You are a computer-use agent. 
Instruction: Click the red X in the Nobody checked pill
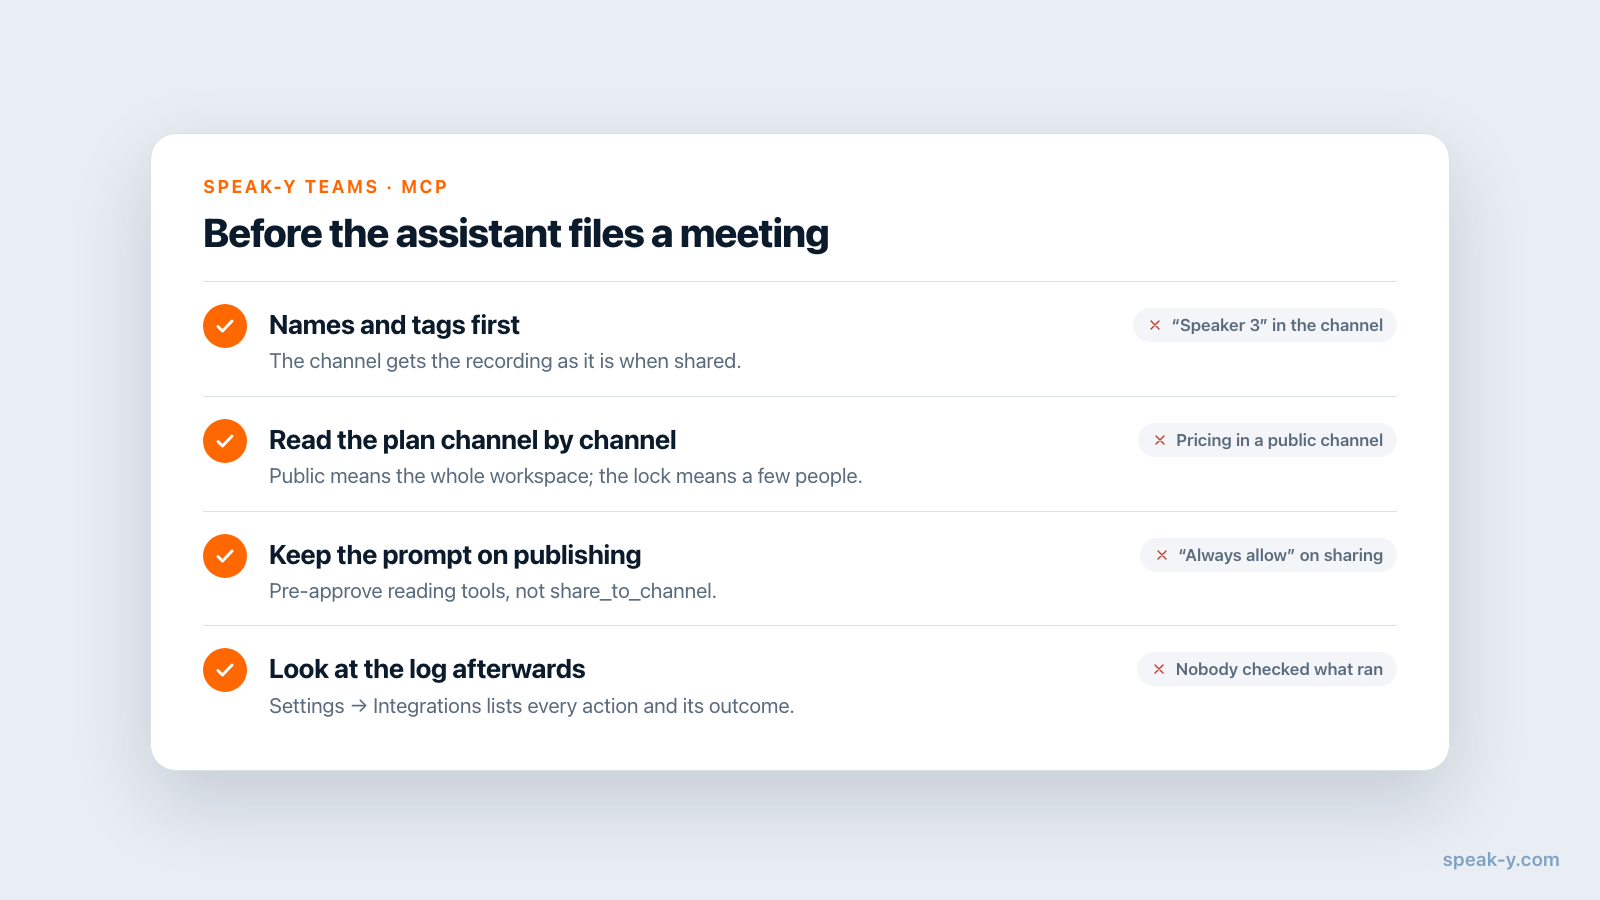(1159, 669)
